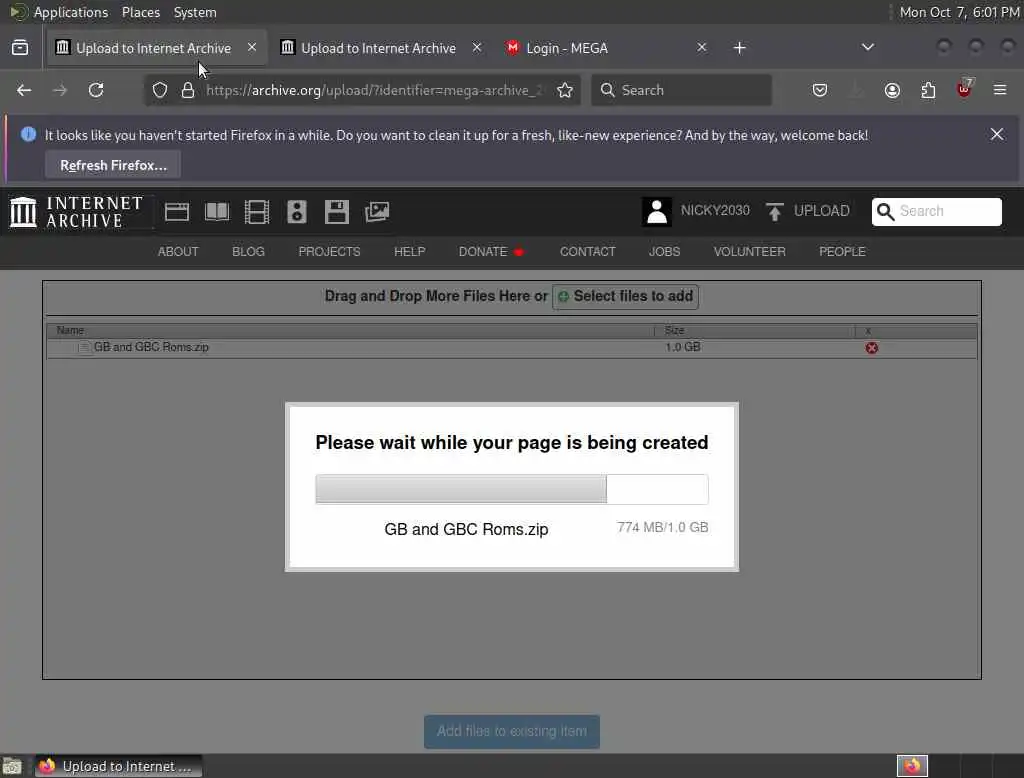Open the Places menu
This screenshot has width=1024, height=778.
[140, 12]
